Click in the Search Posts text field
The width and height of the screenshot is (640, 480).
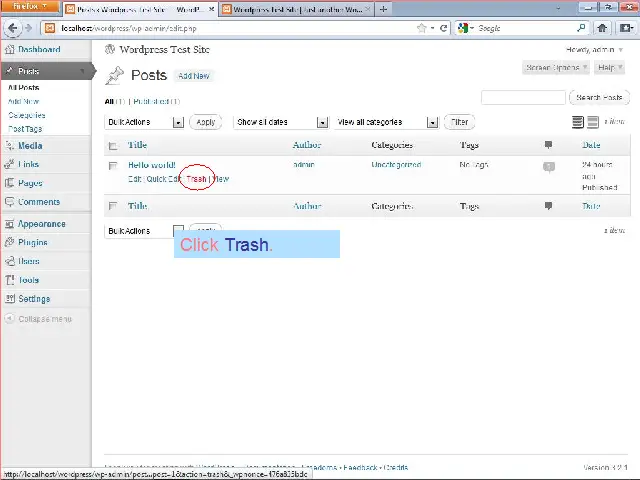click(x=523, y=98)
